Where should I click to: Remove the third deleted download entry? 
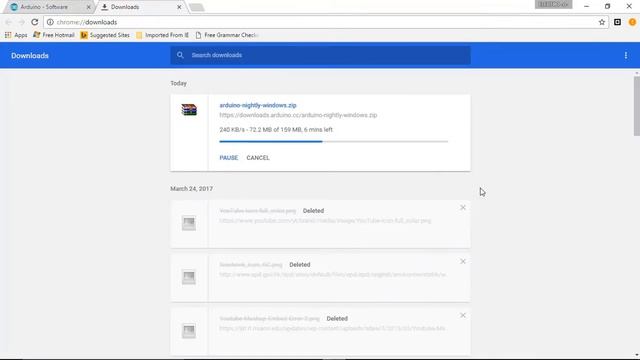(x=463, y=315)
